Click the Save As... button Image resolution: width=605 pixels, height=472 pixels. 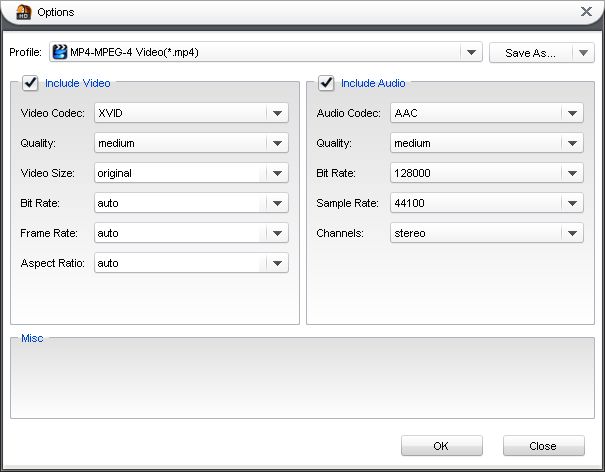531,52
